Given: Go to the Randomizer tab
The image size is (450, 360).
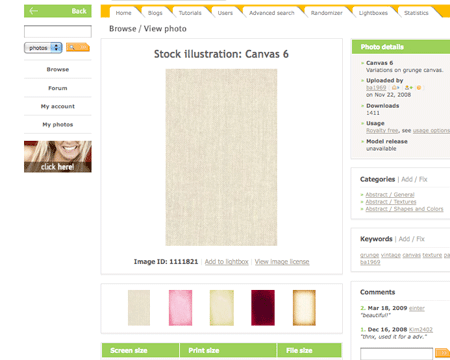Looking at the screenshot, I should point(326,13).
